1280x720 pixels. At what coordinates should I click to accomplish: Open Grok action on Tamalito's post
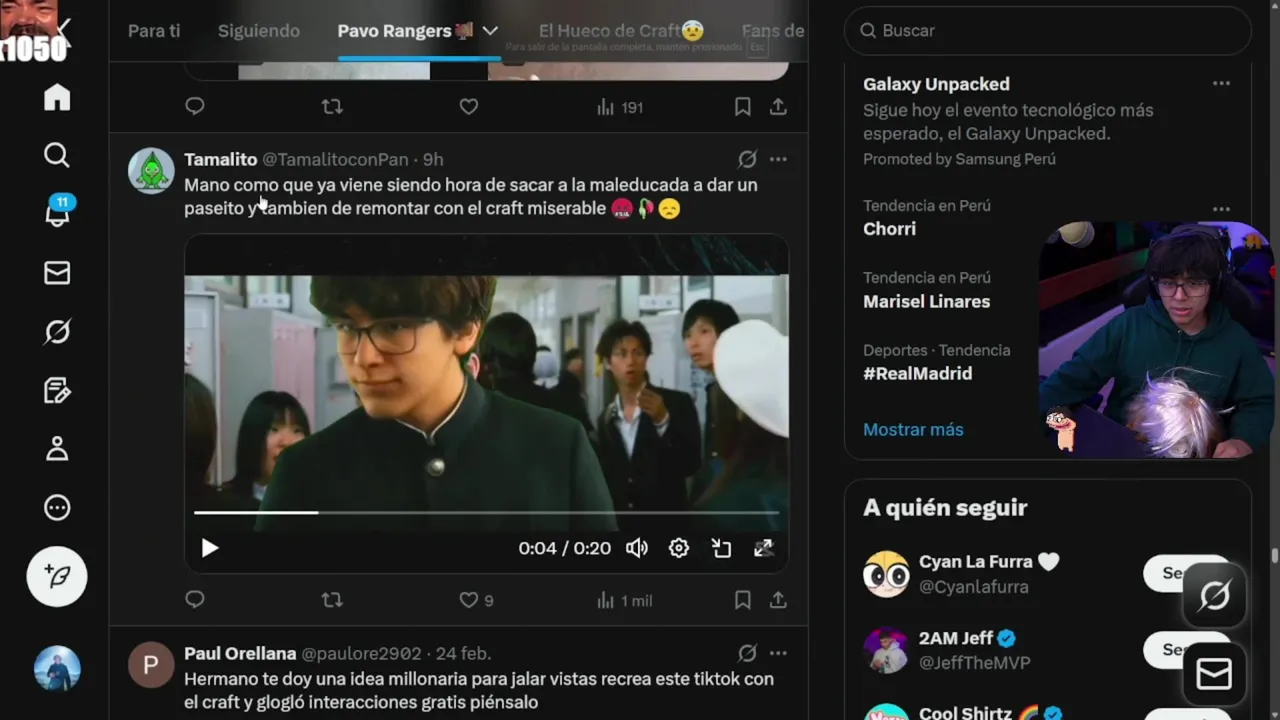(747, 159)
